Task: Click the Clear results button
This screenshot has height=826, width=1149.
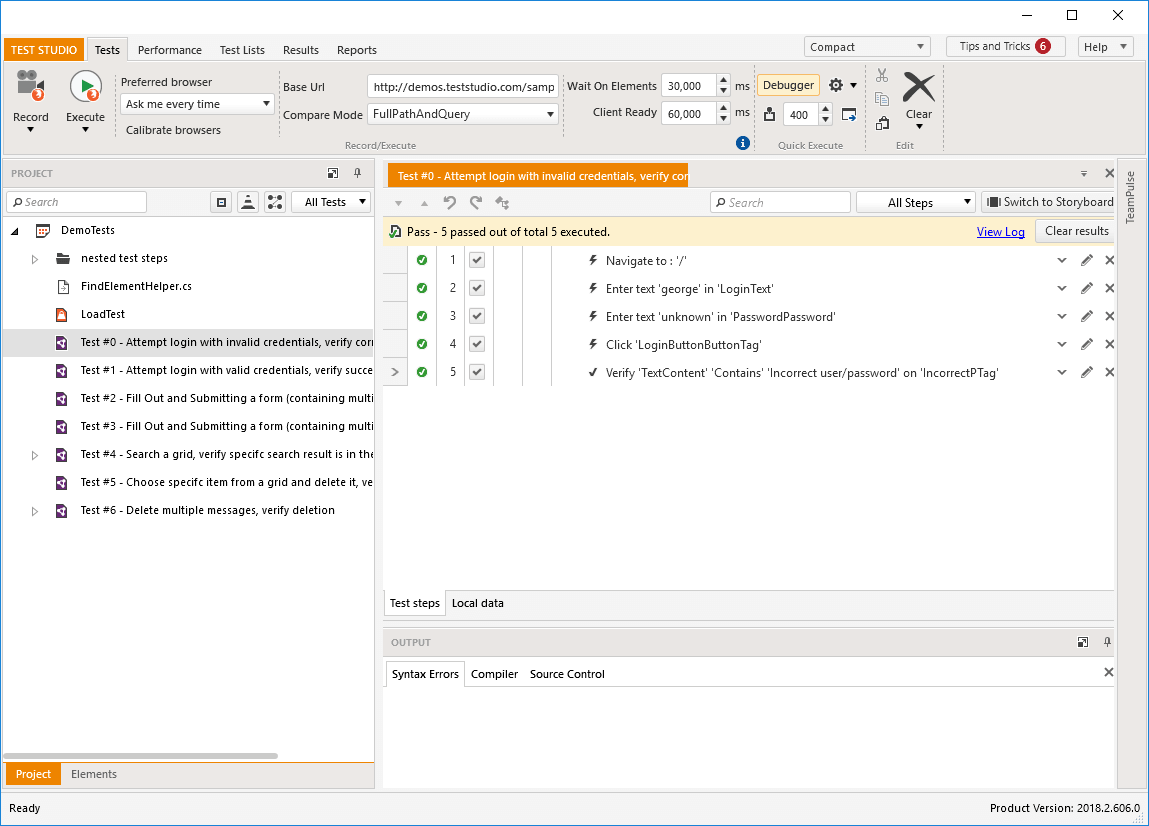Action: point(1076,231)
